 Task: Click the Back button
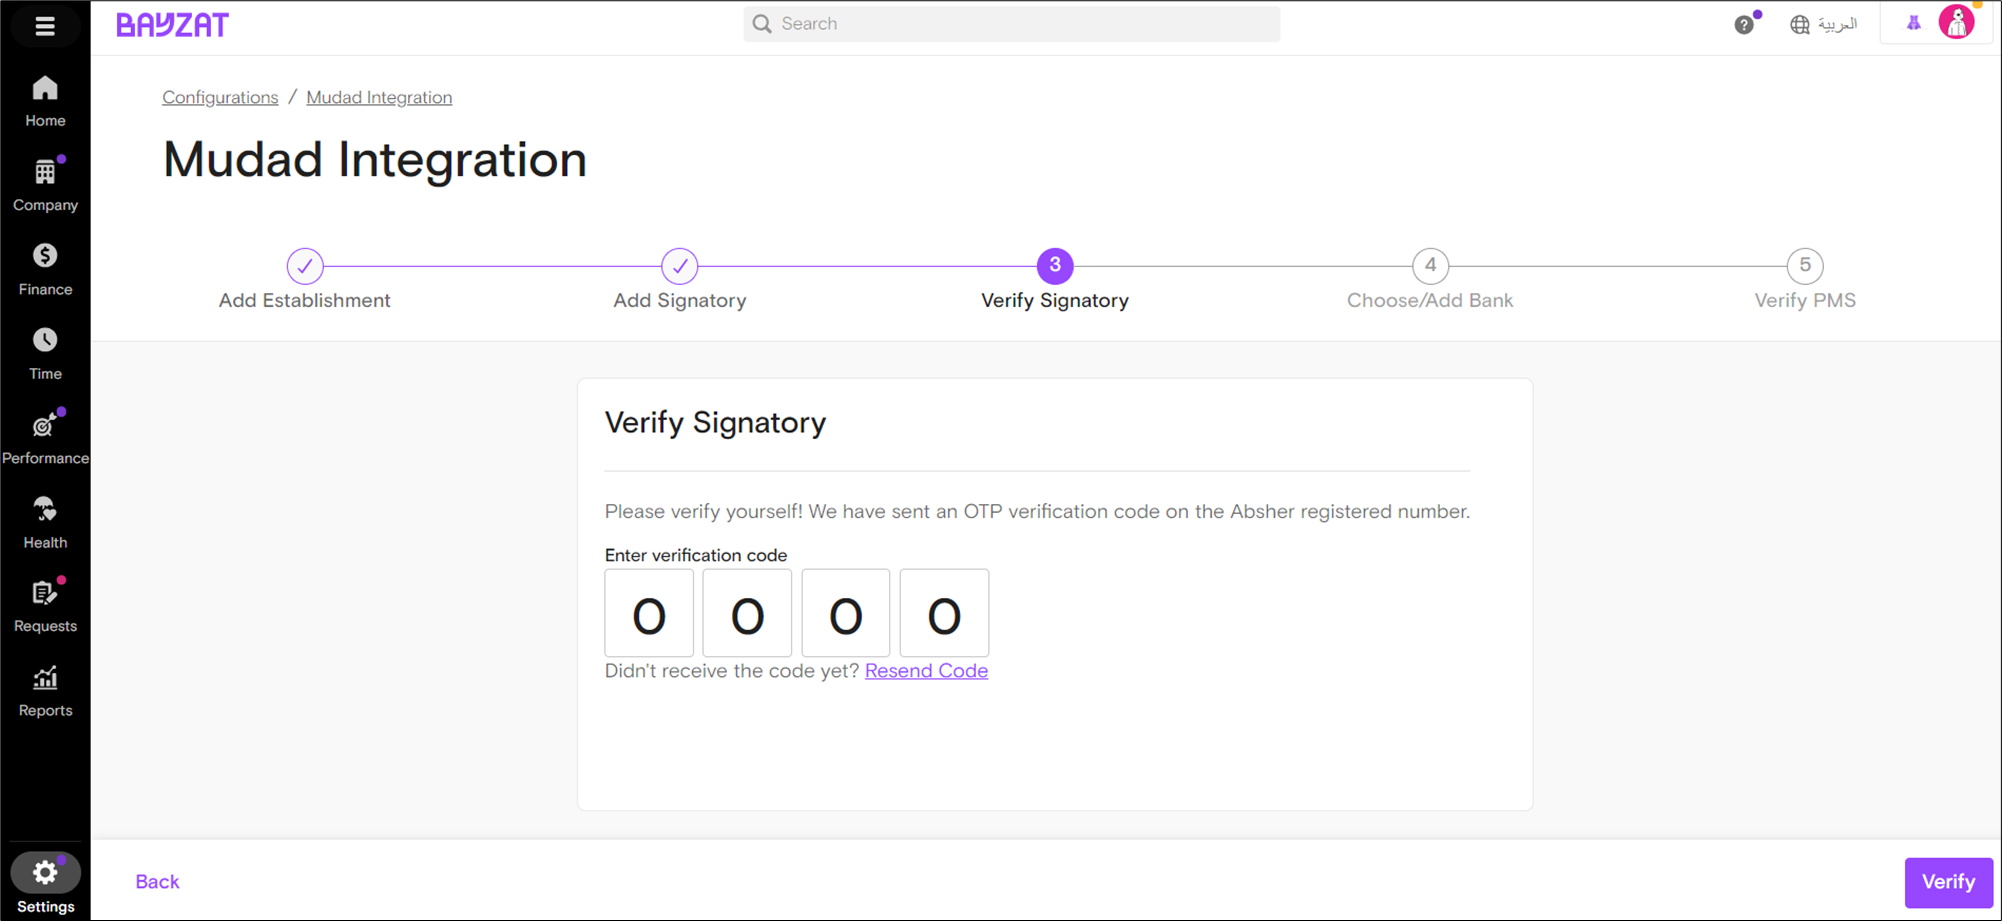[157, 882]
